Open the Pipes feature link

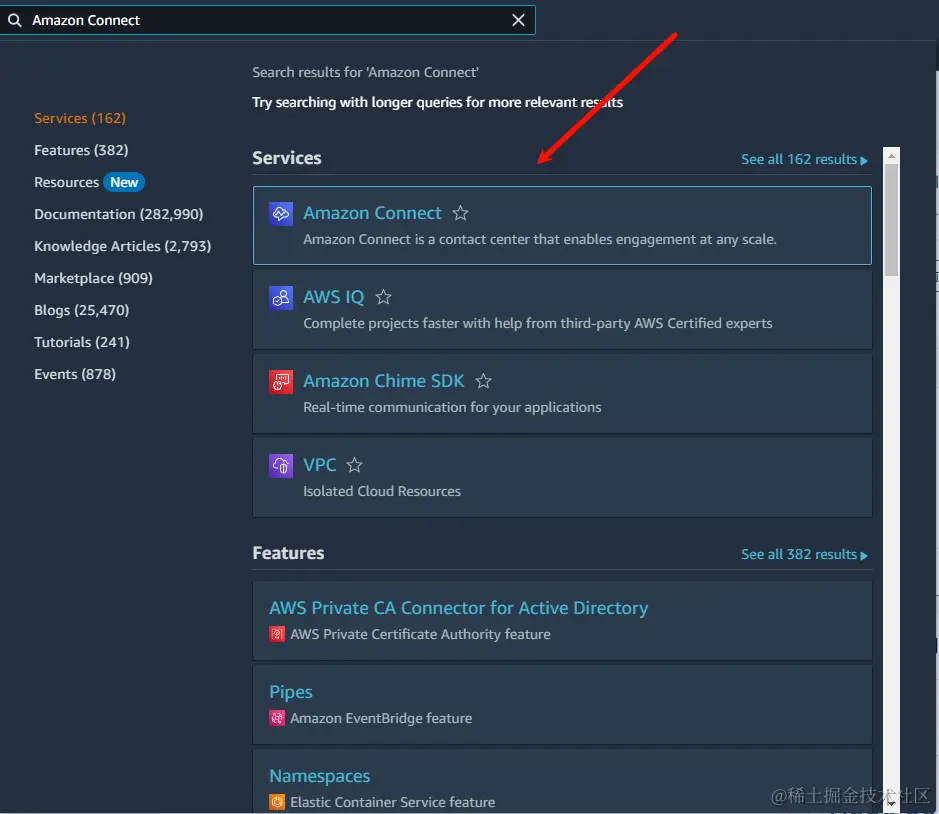(291, 692)
